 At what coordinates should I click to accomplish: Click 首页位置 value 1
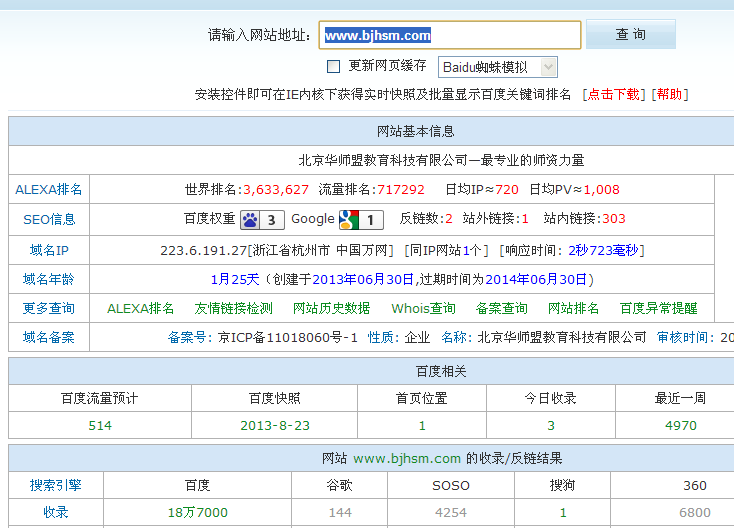coord(422,425)
